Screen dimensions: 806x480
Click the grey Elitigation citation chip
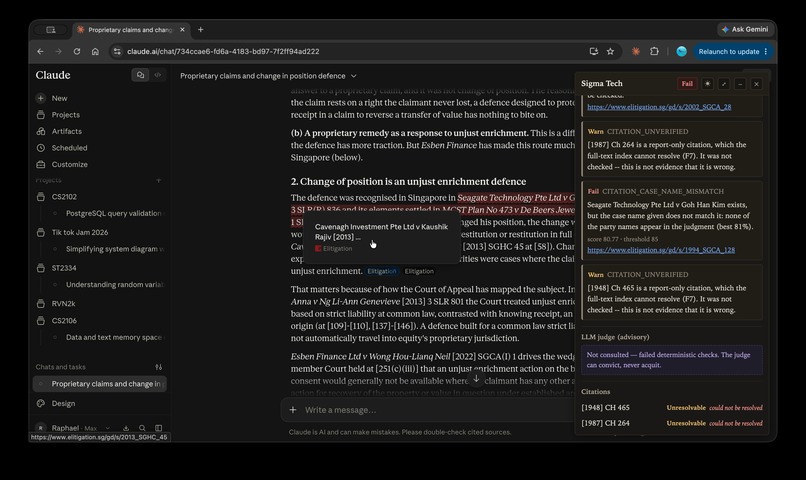point(419,271)
